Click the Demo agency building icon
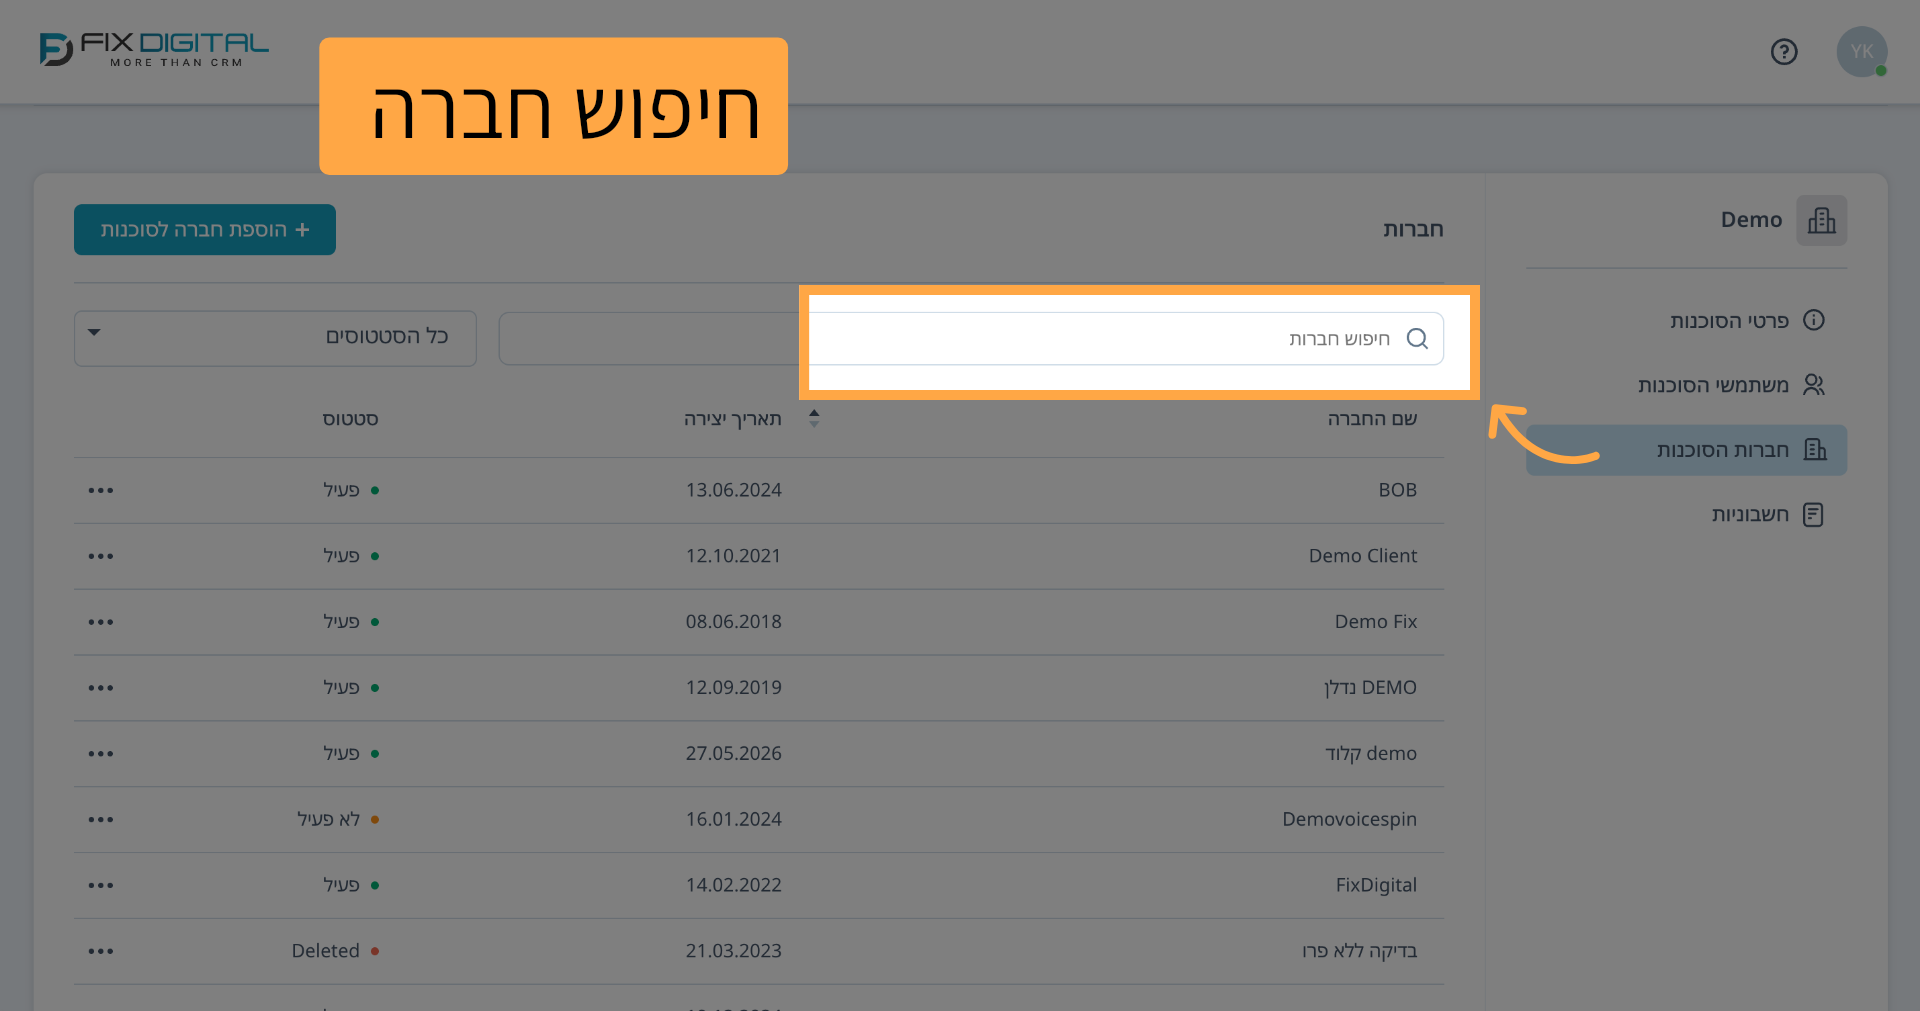 [x=1821, y=220]
